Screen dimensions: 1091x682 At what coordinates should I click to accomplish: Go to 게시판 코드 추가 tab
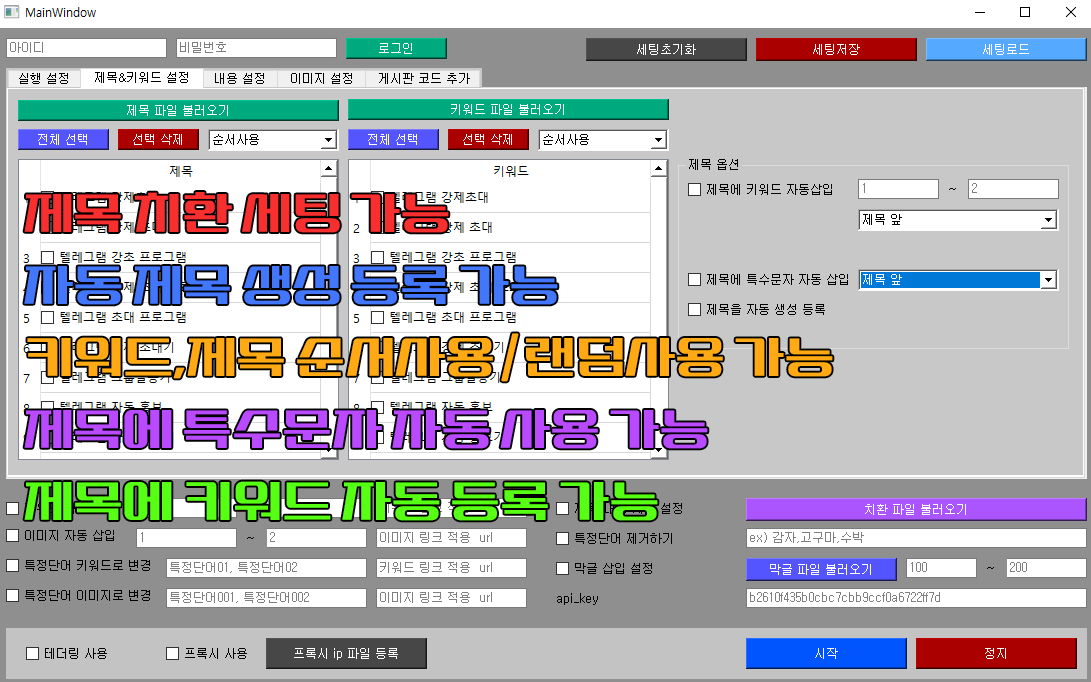point(424,78)
